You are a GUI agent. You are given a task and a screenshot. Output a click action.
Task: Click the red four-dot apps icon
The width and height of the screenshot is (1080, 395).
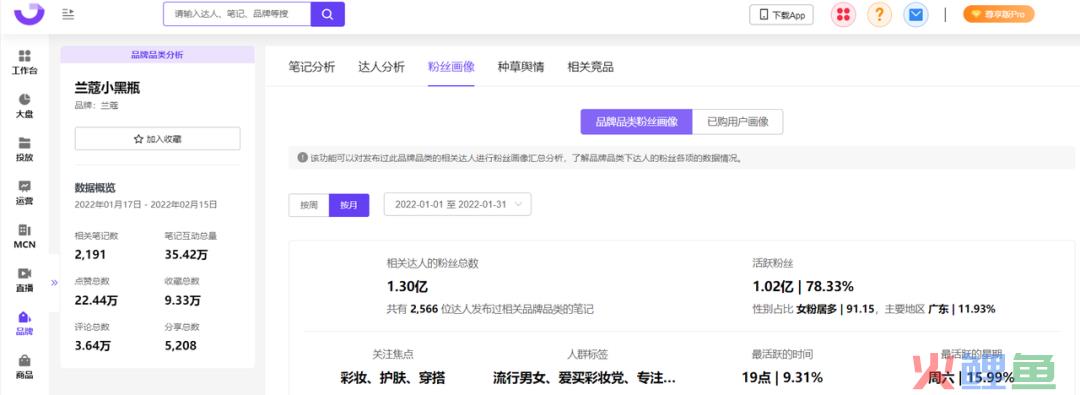click(843, 14)
